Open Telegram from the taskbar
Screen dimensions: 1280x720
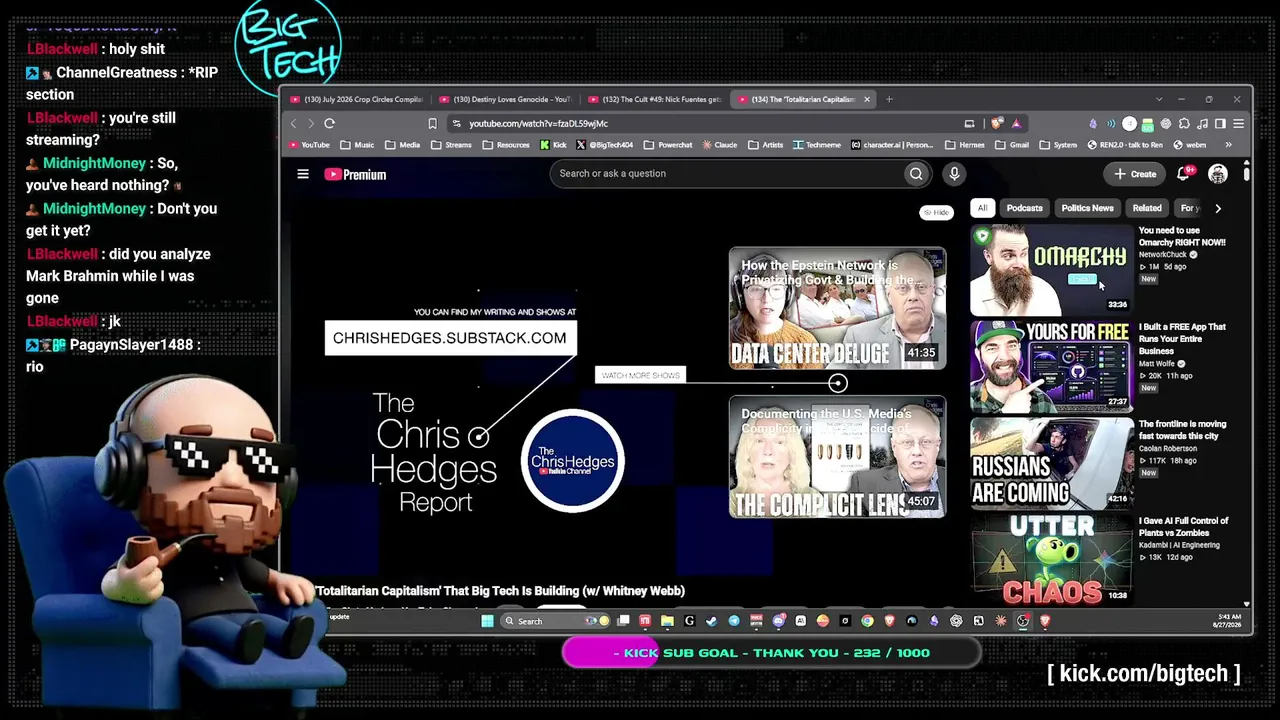coord(734,621)
